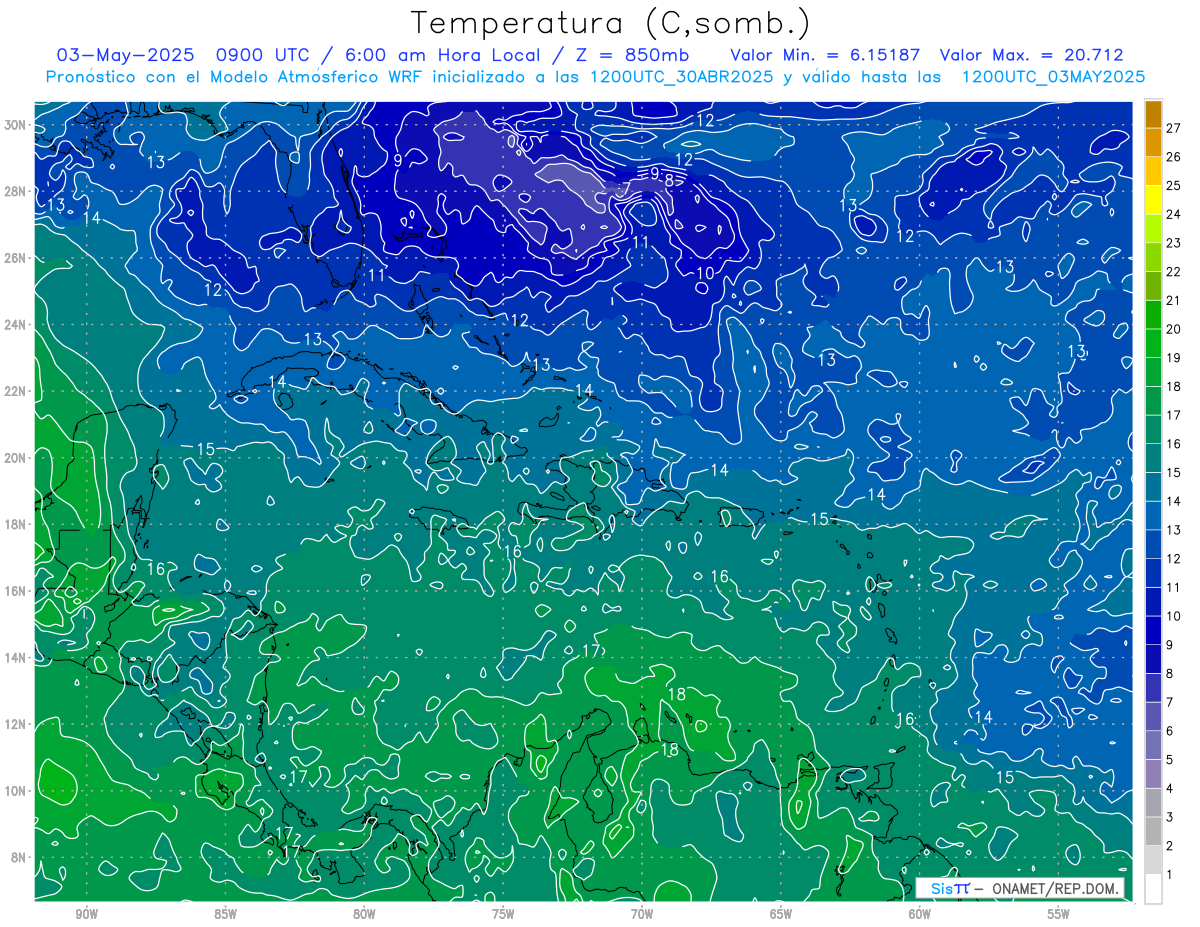Click the '1200UTC_03MAY2025' valid-until time

pos(1053,77)
